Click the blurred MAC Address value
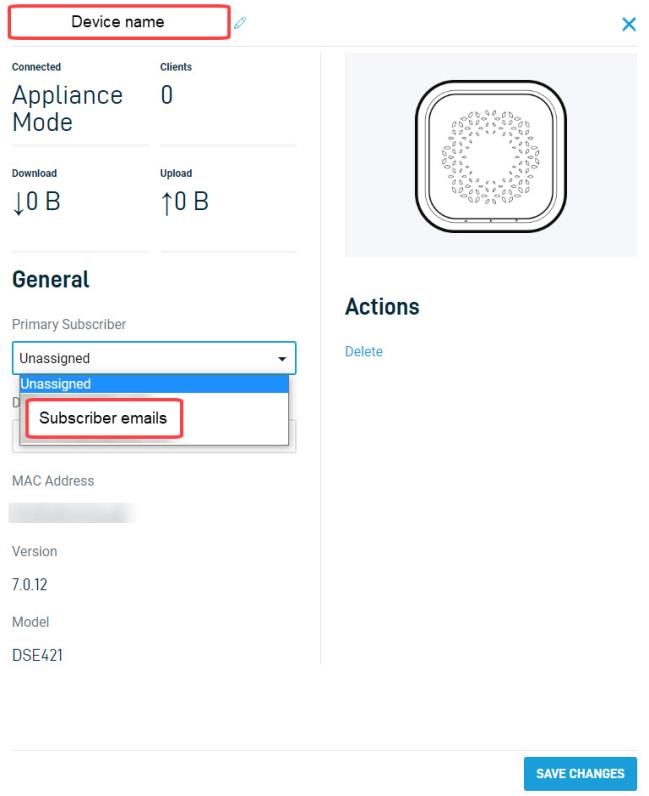The image size is (649, 796). (x=72, y=513)
